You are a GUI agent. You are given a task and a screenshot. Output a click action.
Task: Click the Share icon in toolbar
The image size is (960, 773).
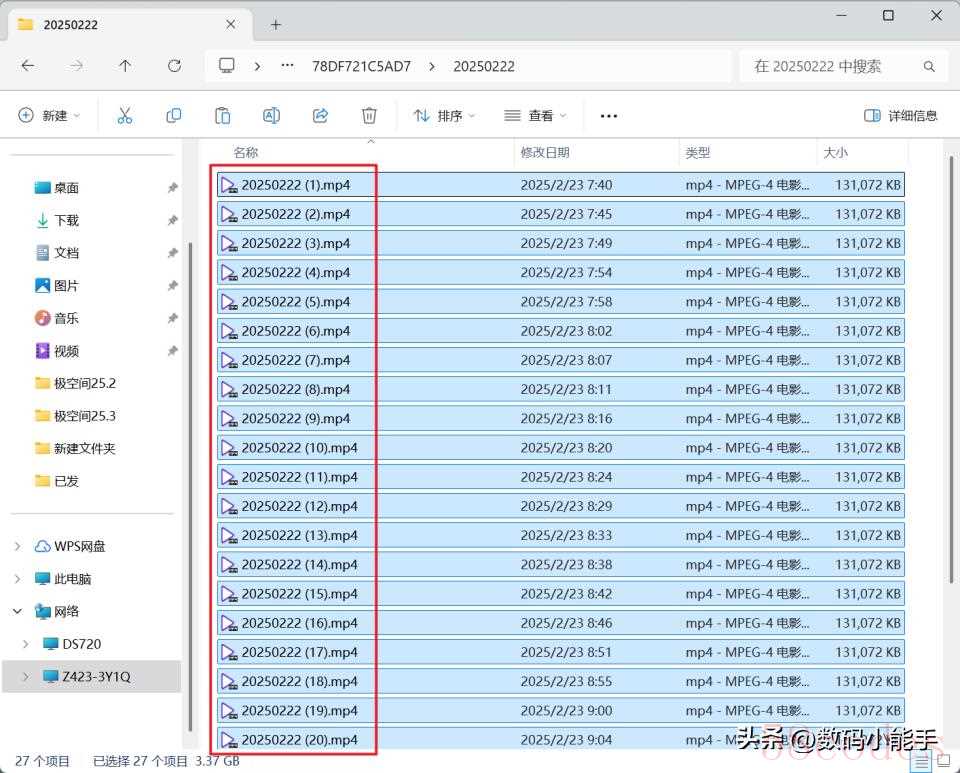click(x=320, y=116)
